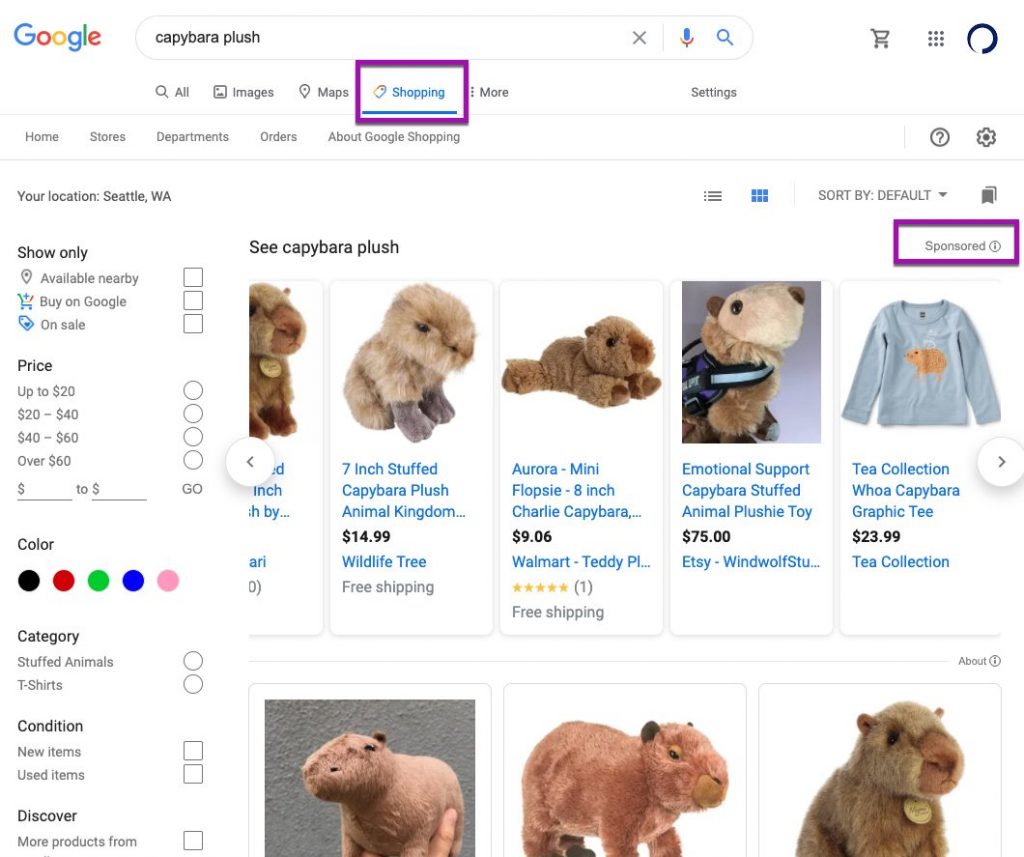Visit the Wildlife Tree seller link
This screenshot has height=857, width=1024.
coord(384,562)
